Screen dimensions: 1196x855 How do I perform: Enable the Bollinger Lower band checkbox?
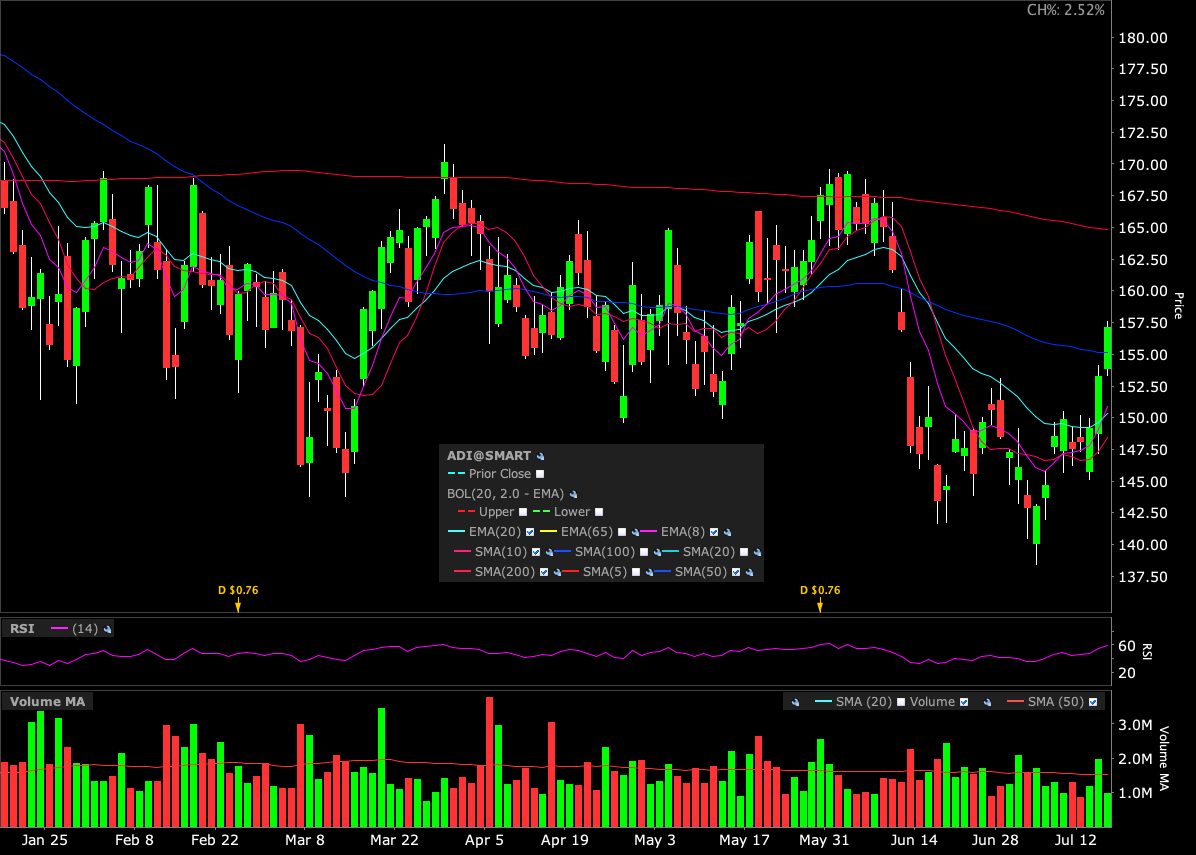click(599, 512)
